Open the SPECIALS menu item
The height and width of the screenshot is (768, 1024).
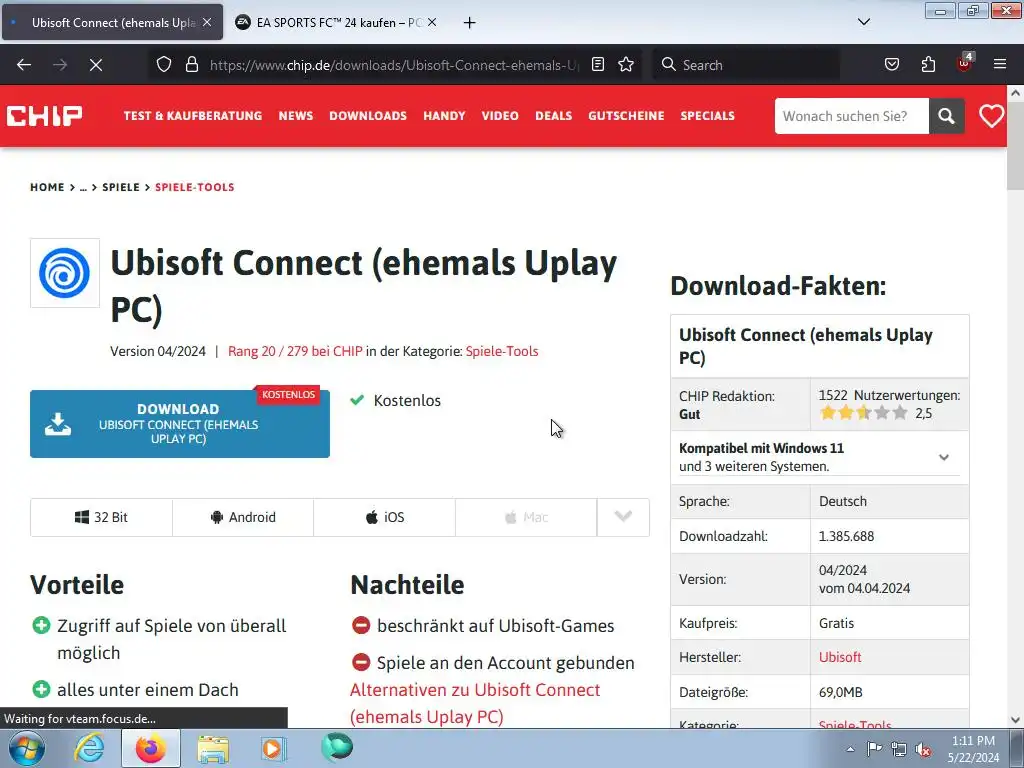(707, 116)
